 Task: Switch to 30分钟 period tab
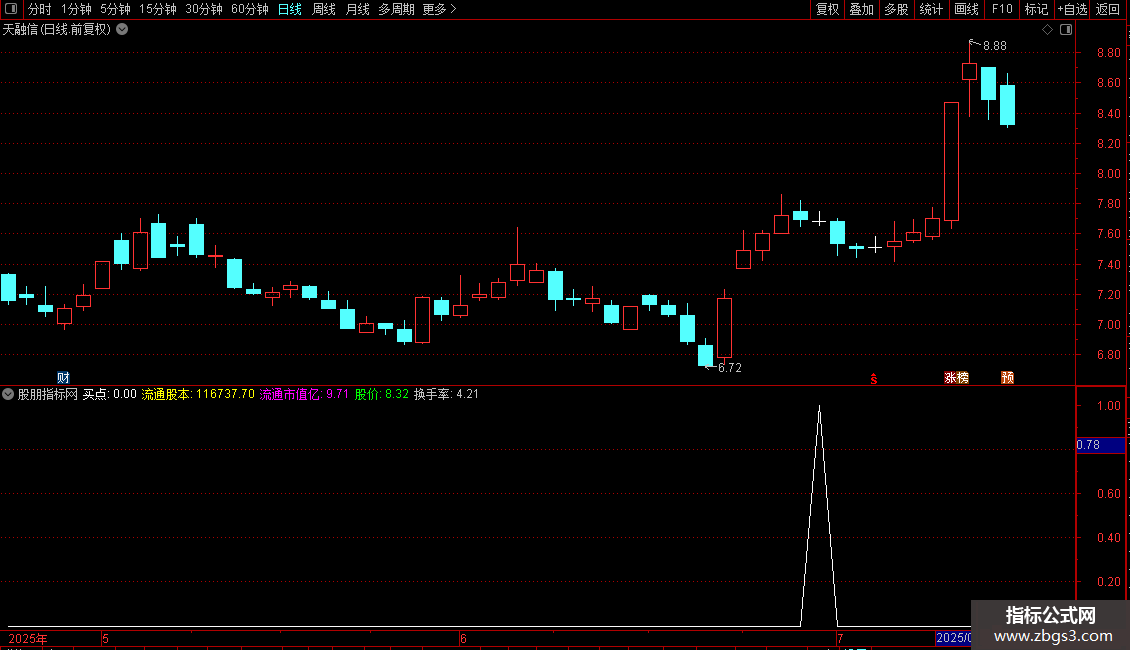tap(204, 9)
